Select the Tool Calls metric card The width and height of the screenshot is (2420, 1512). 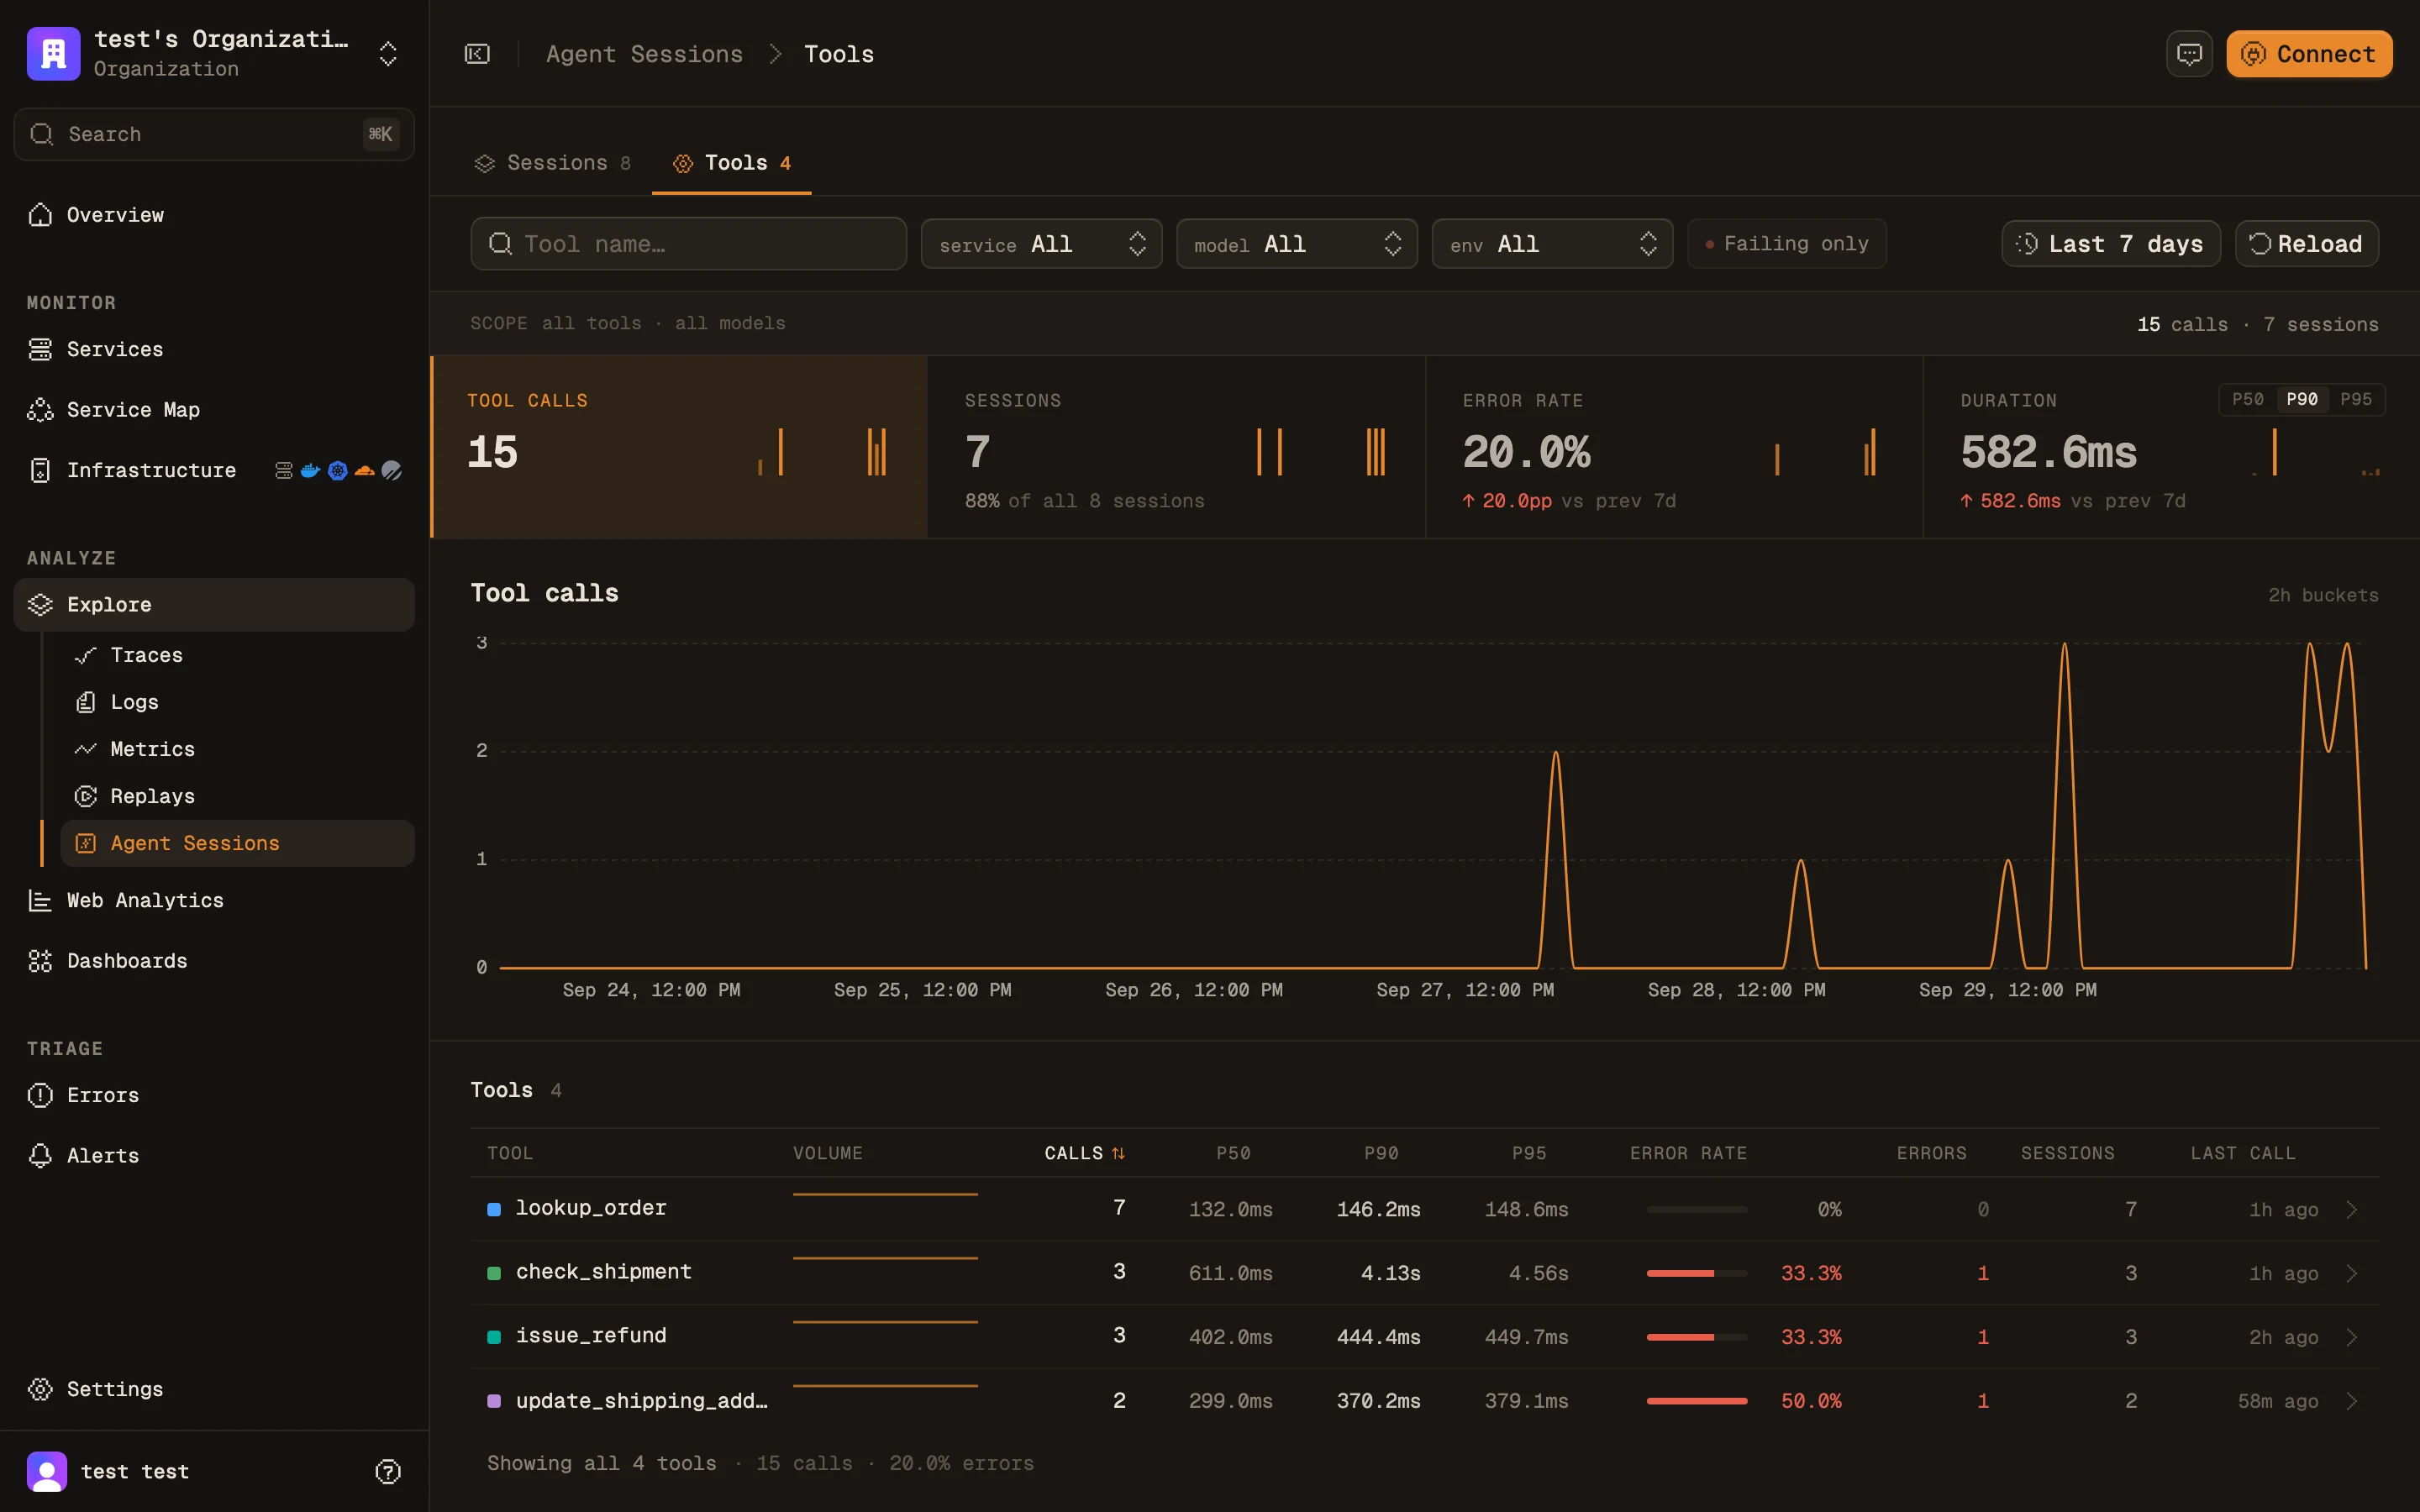point(680,447)
